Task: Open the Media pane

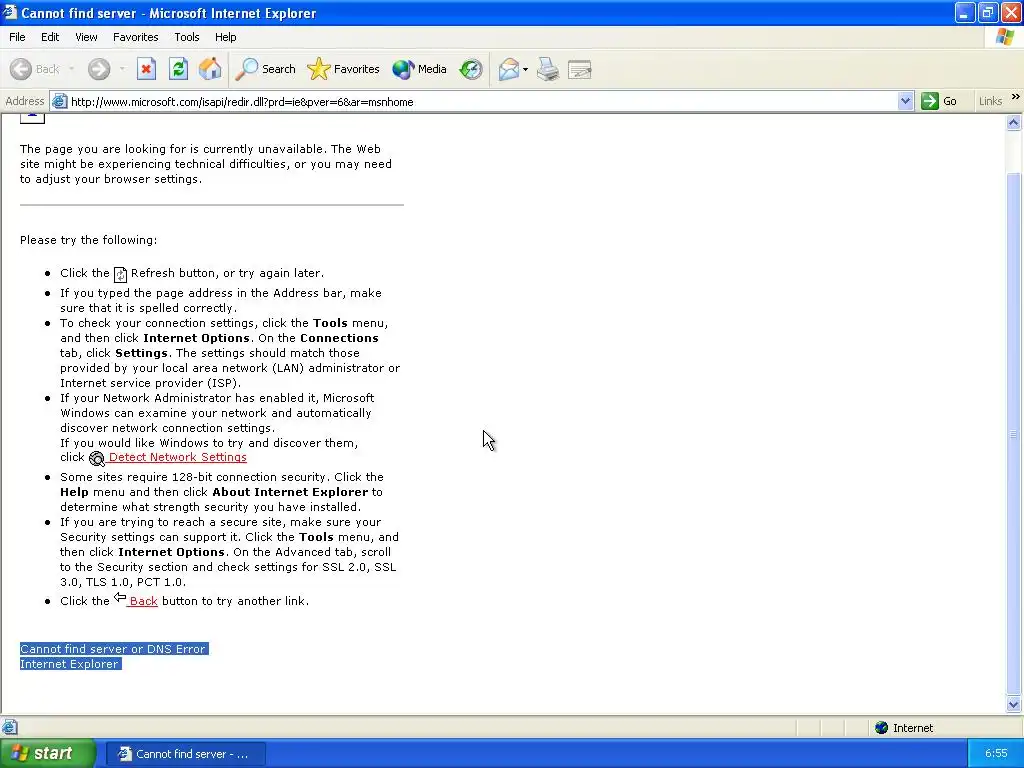Action: [x=419, y=69]
